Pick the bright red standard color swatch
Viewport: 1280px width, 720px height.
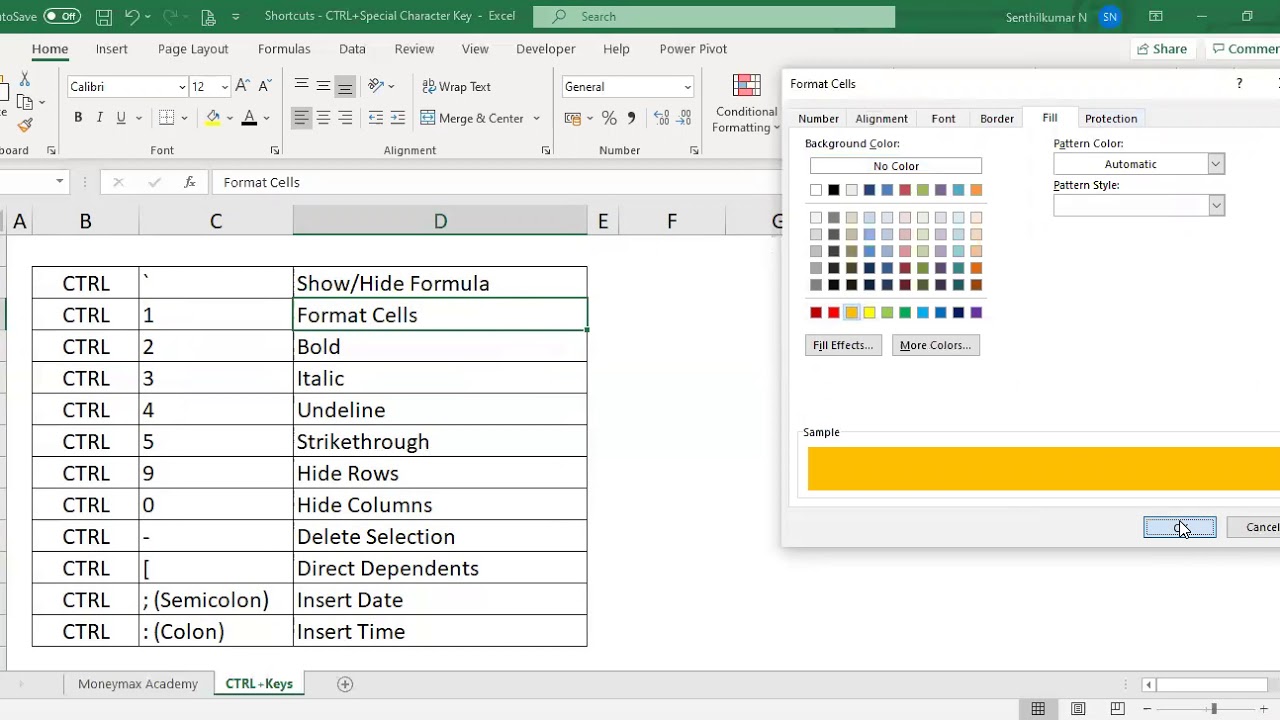pyautogui.click(x=834, y=313)
